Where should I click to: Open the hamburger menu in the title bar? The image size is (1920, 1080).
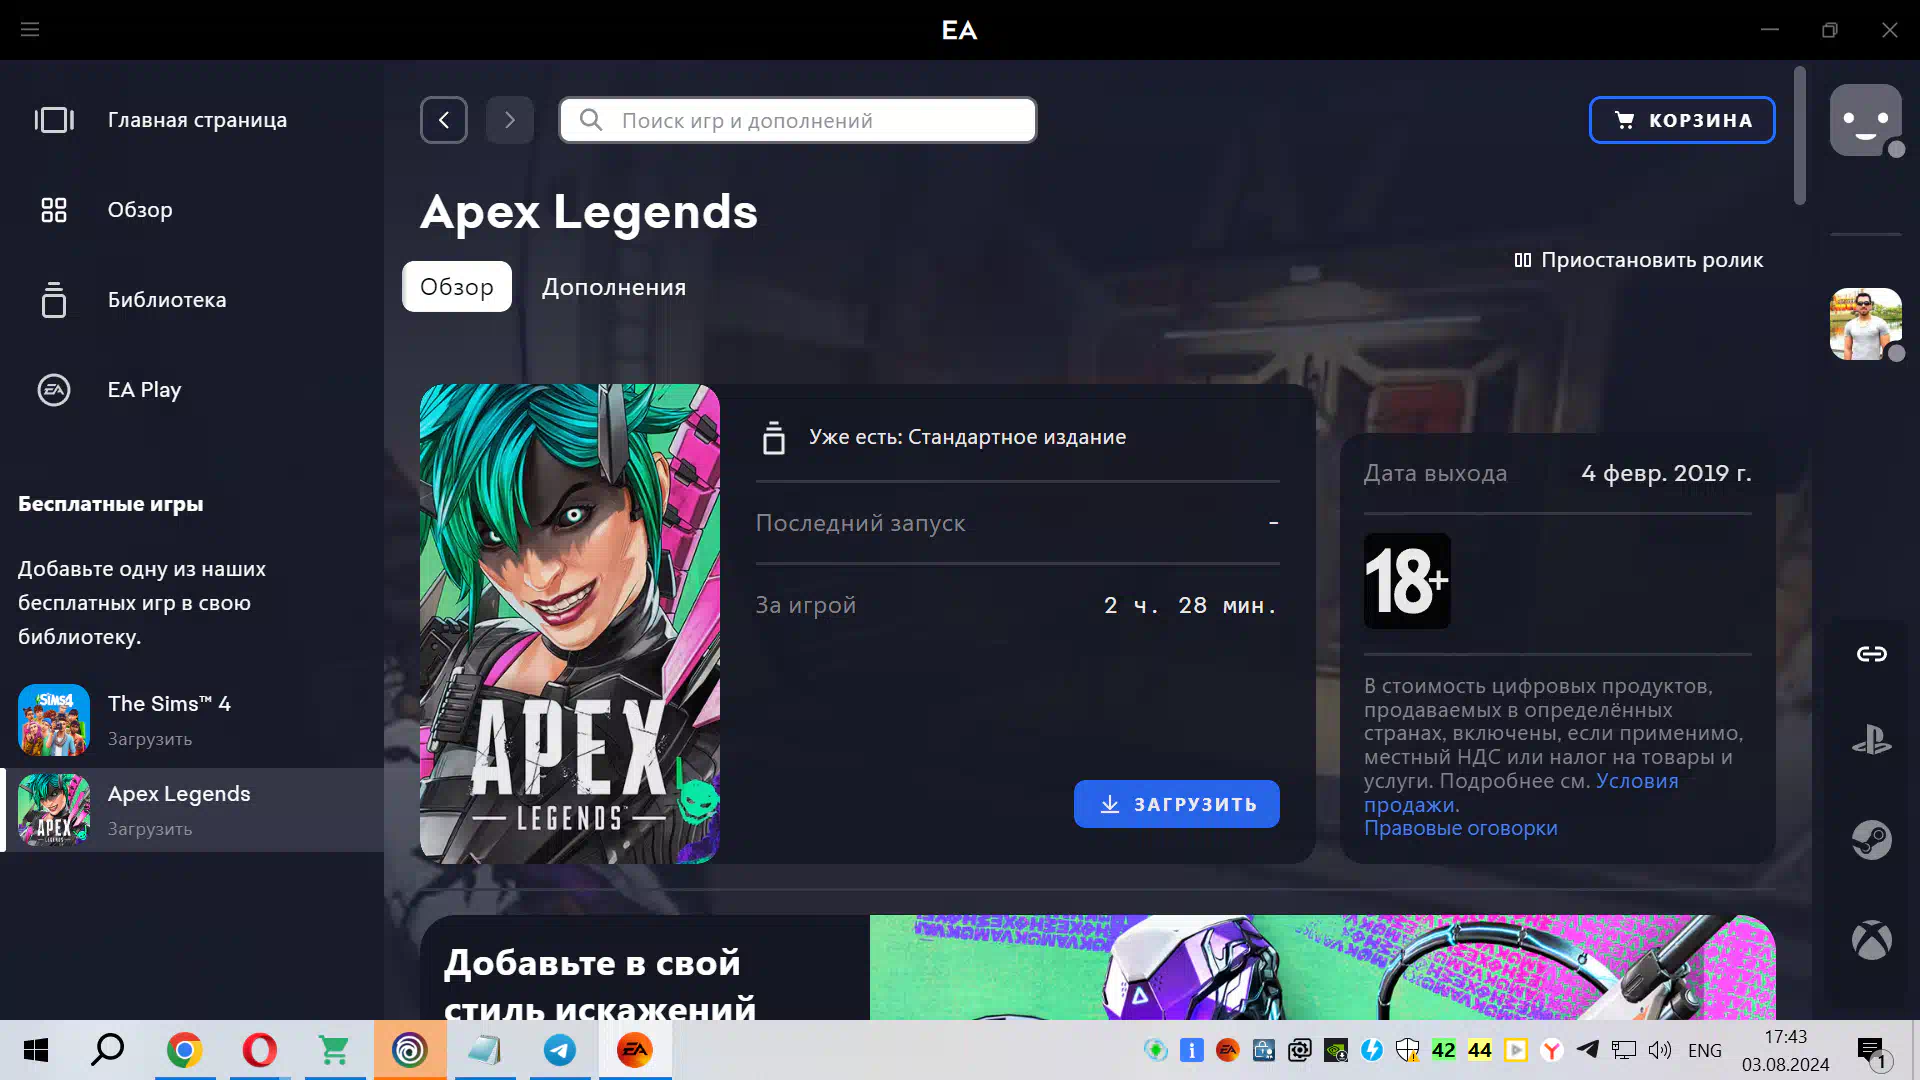coord(30,30)
